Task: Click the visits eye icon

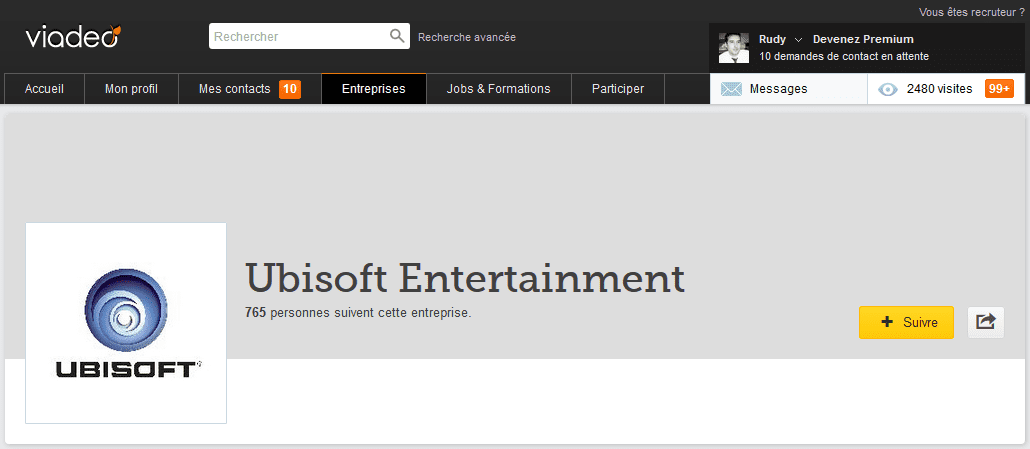Action: point(887,89)
